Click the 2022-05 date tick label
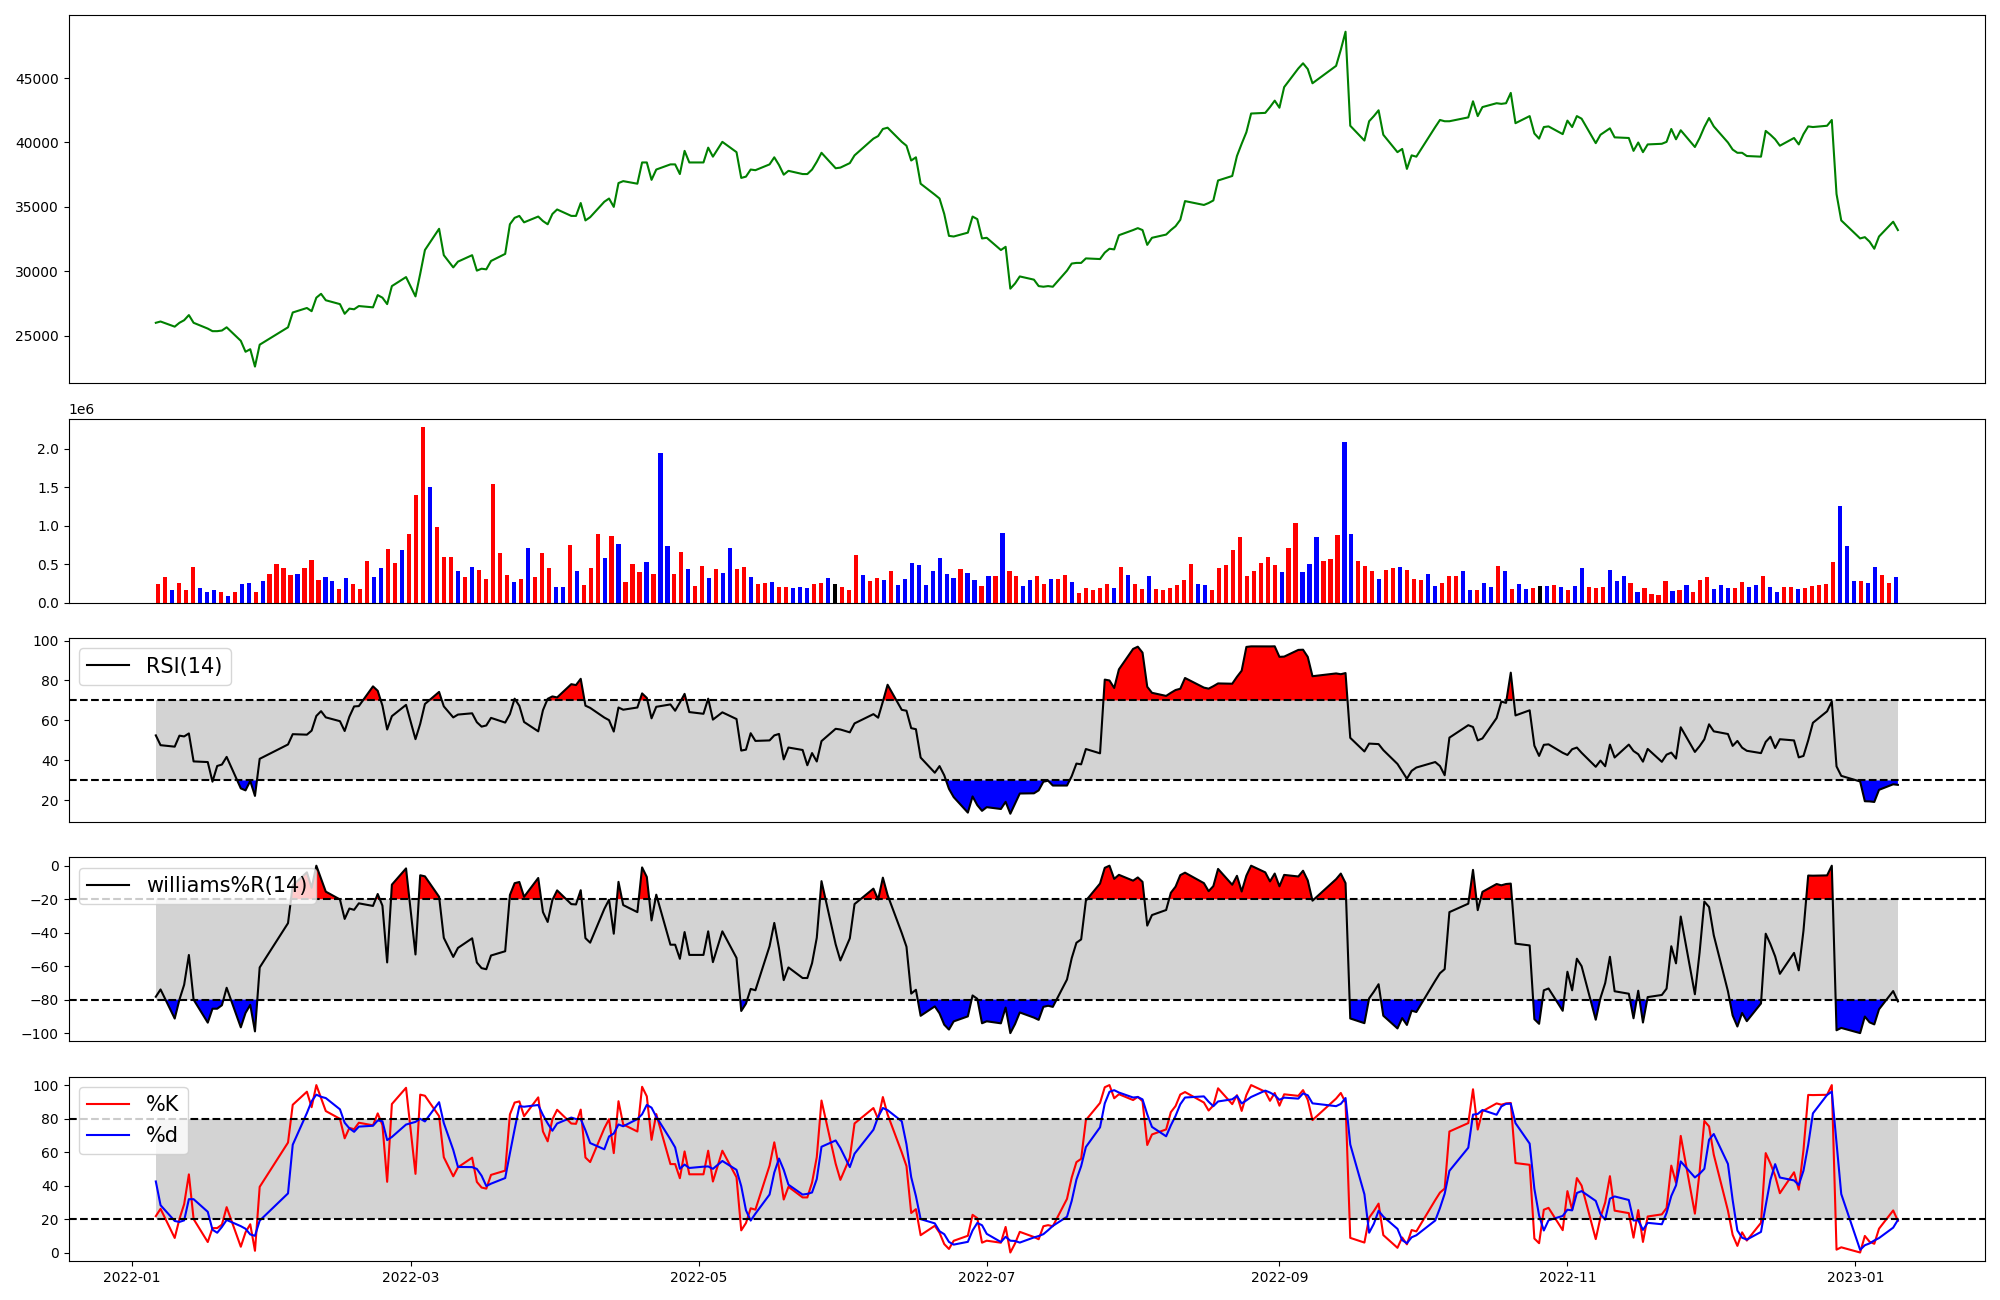 698,1277
